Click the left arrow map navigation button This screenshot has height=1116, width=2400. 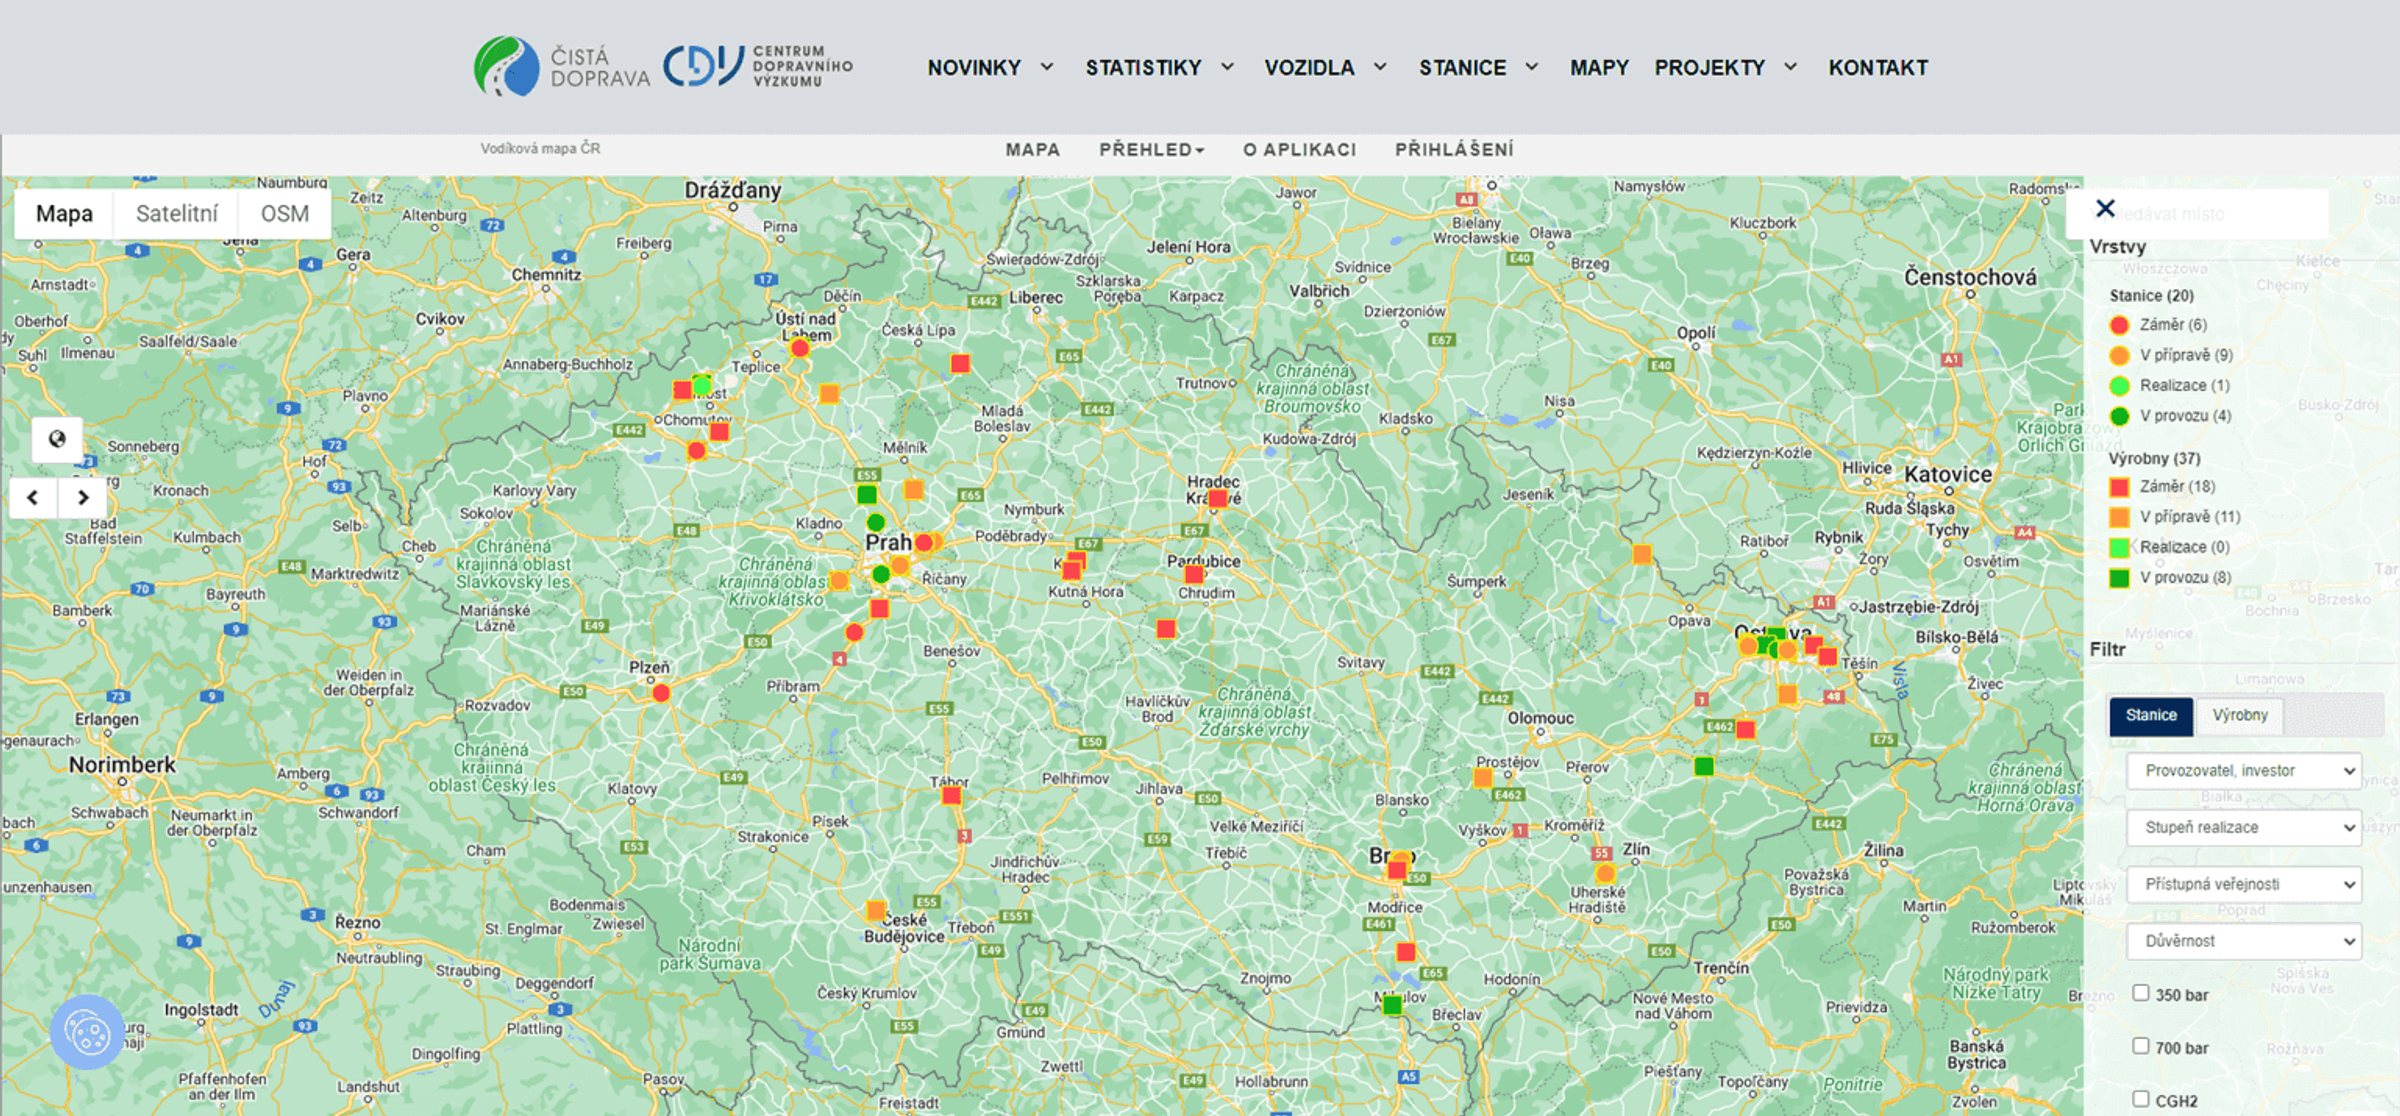[33, 497]
